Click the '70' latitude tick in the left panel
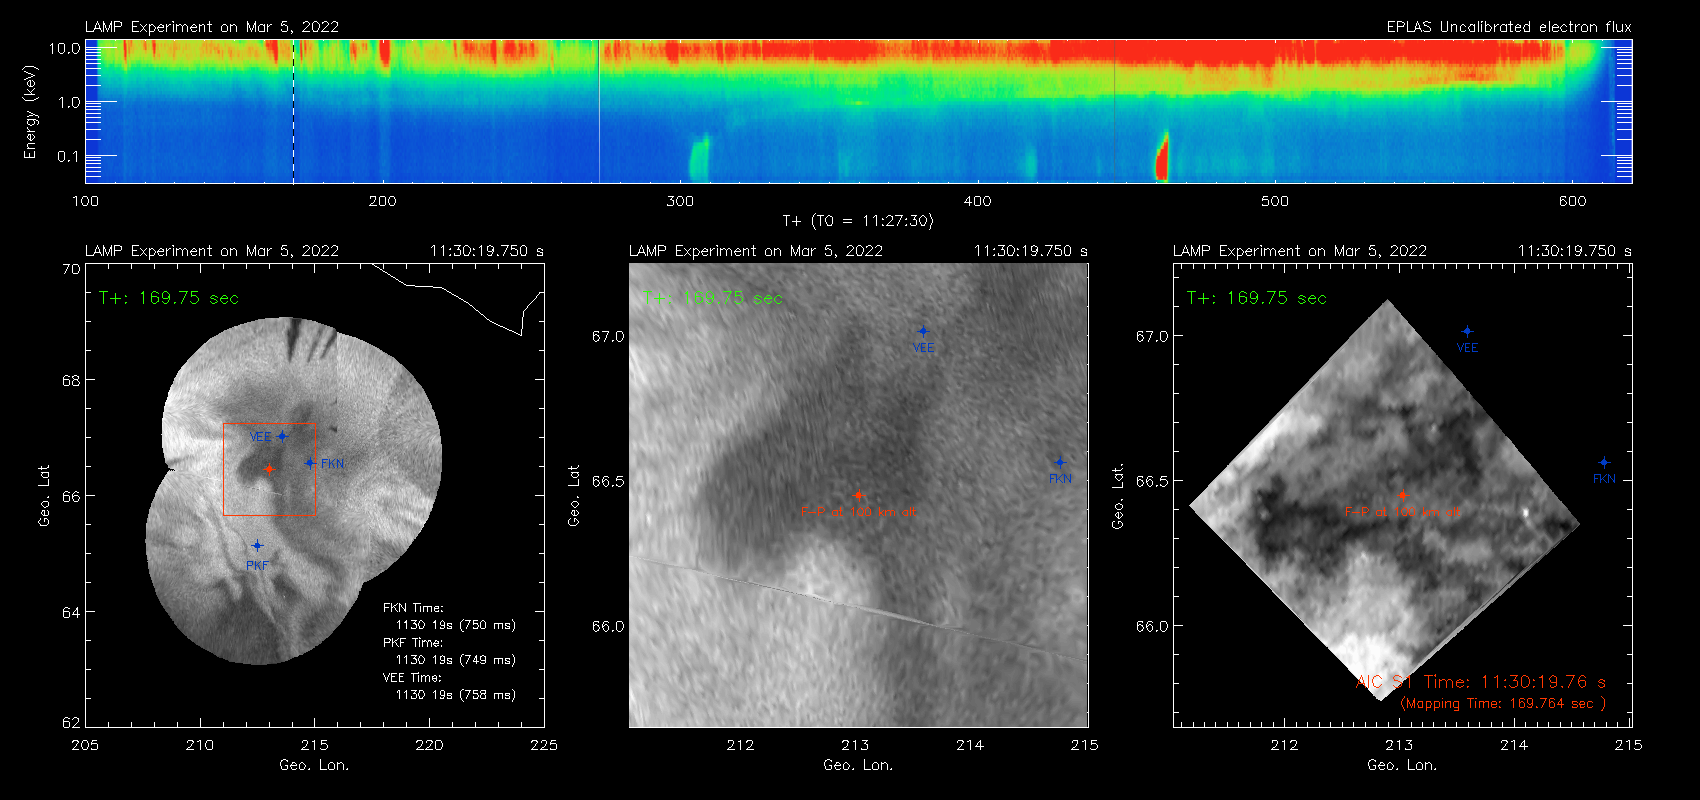Screen dimensions: 1700x800 click(71, 270)
